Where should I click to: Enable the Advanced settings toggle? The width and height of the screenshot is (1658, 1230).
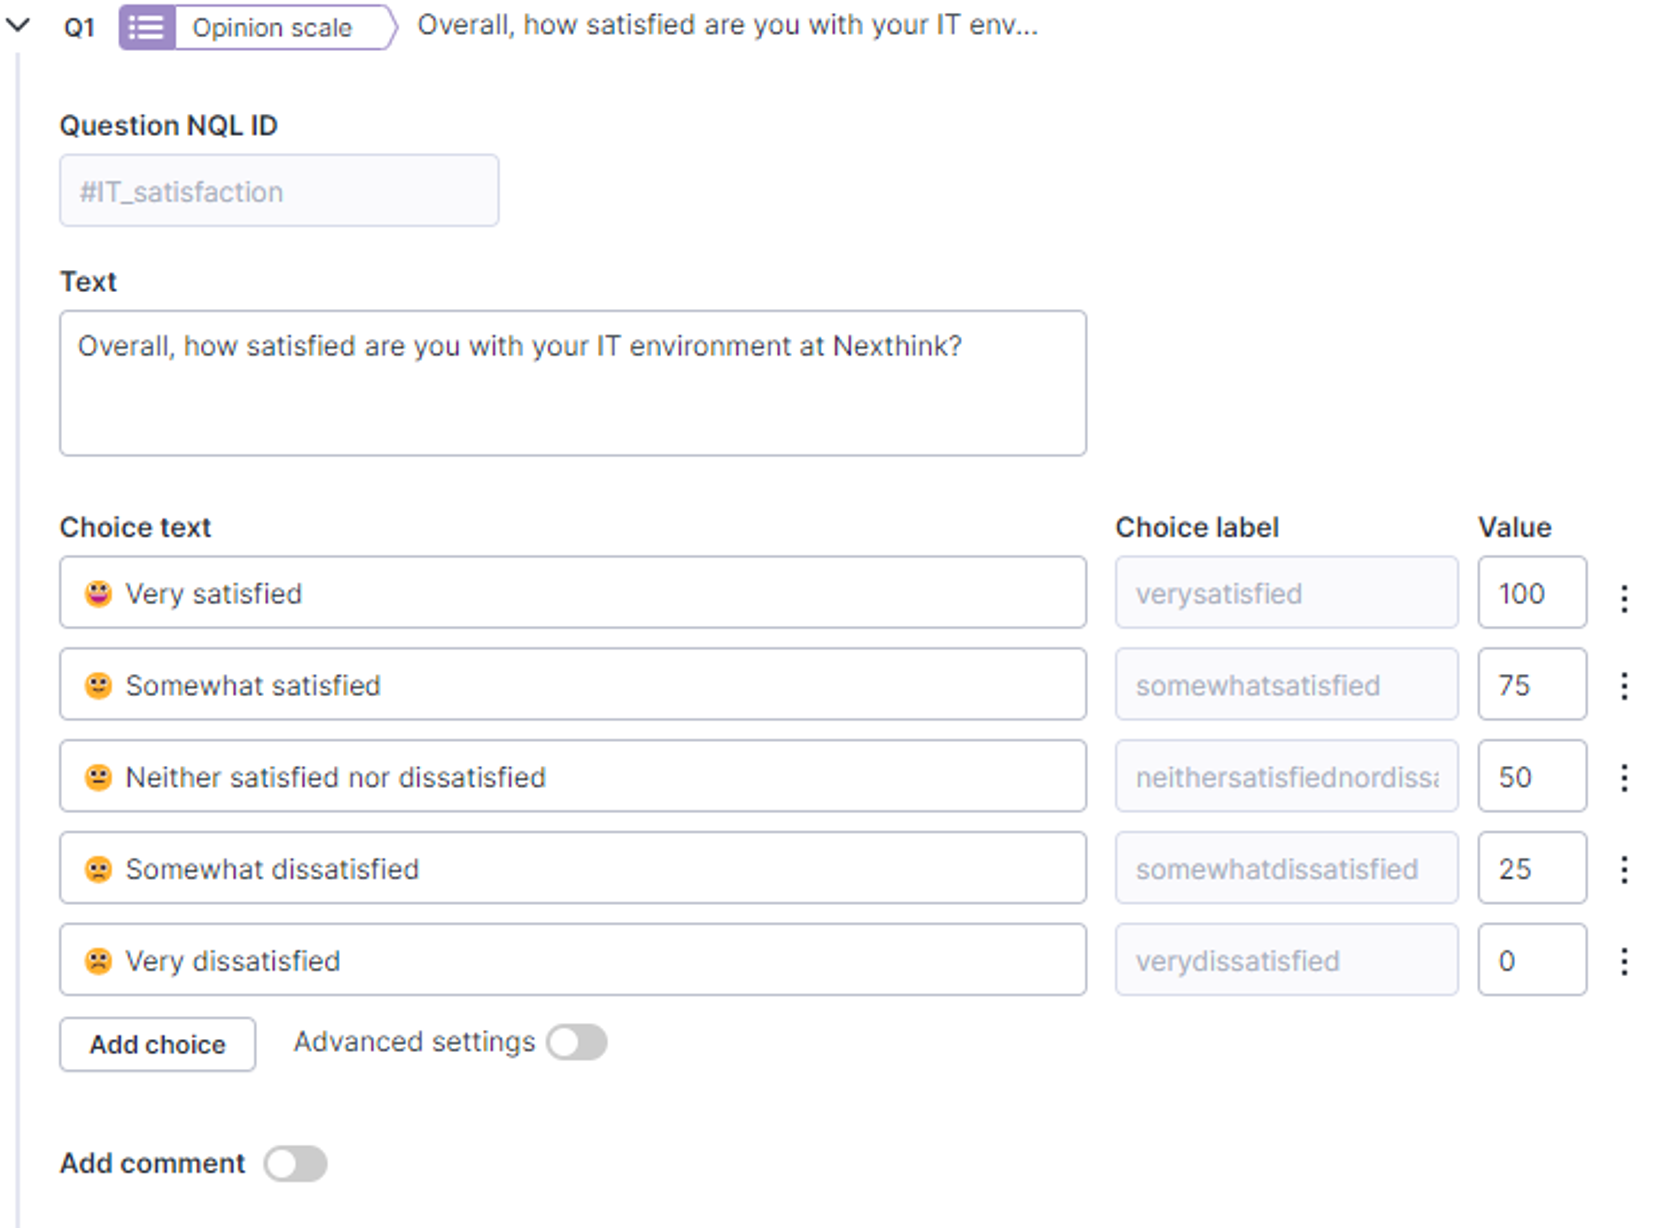click(x=577, y=1043)
